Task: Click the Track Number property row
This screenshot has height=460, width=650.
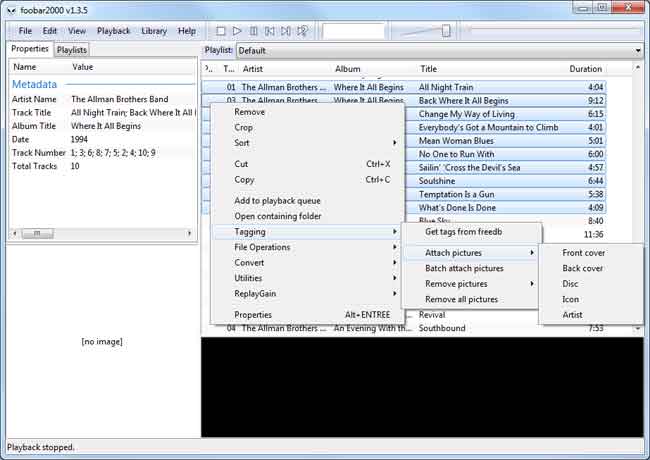Action: [x=102, y=153]
